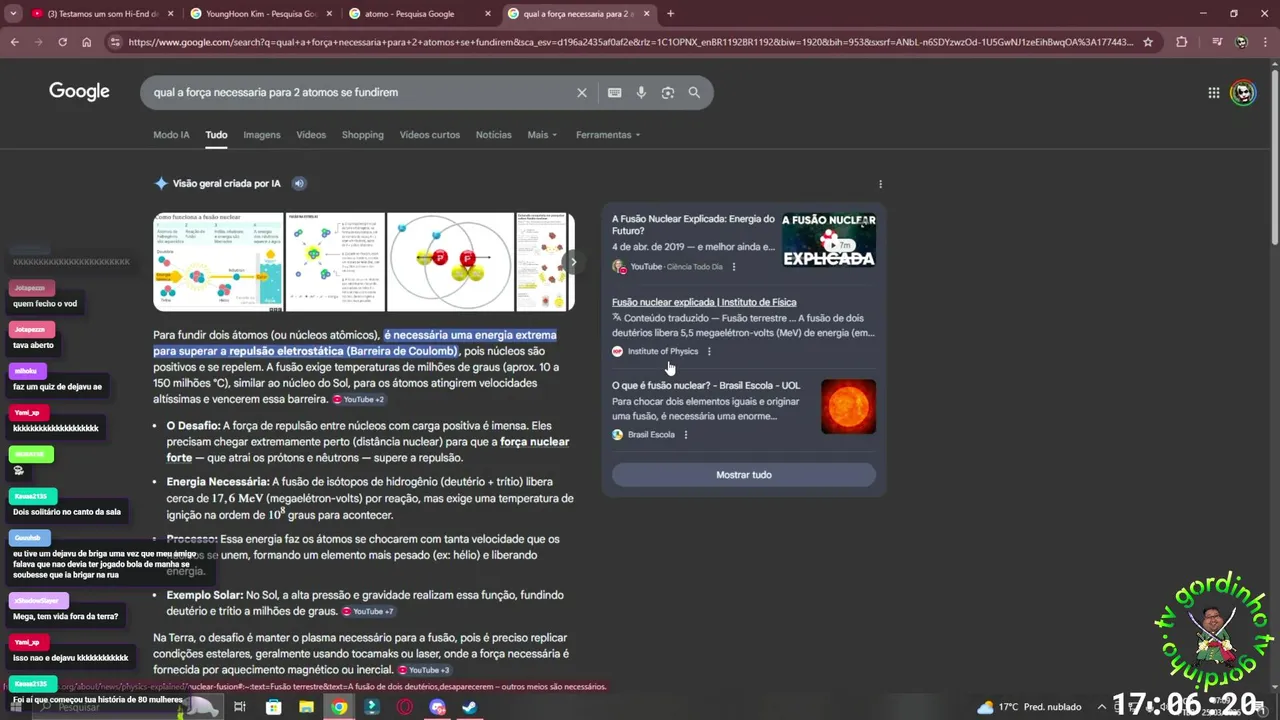Viewport: 1280px width, 720px height.
Task: Select the Notícias results tab
Action: (x=493, y=135)
